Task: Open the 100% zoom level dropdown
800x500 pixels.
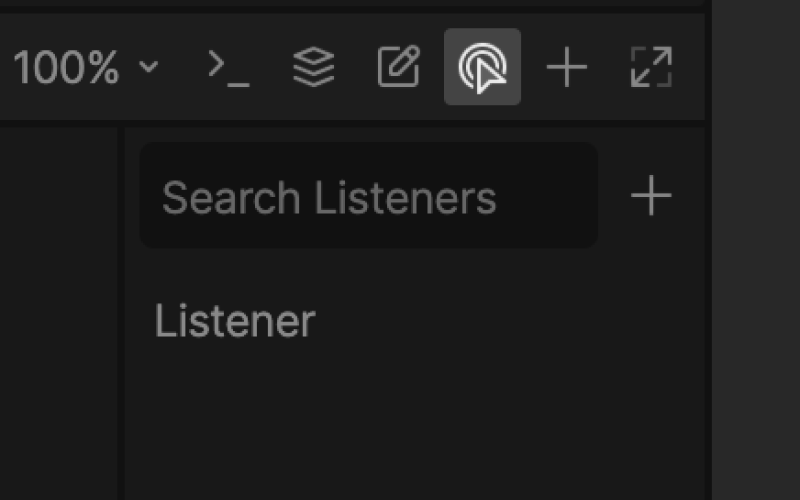Action: [x=86, y=67]
